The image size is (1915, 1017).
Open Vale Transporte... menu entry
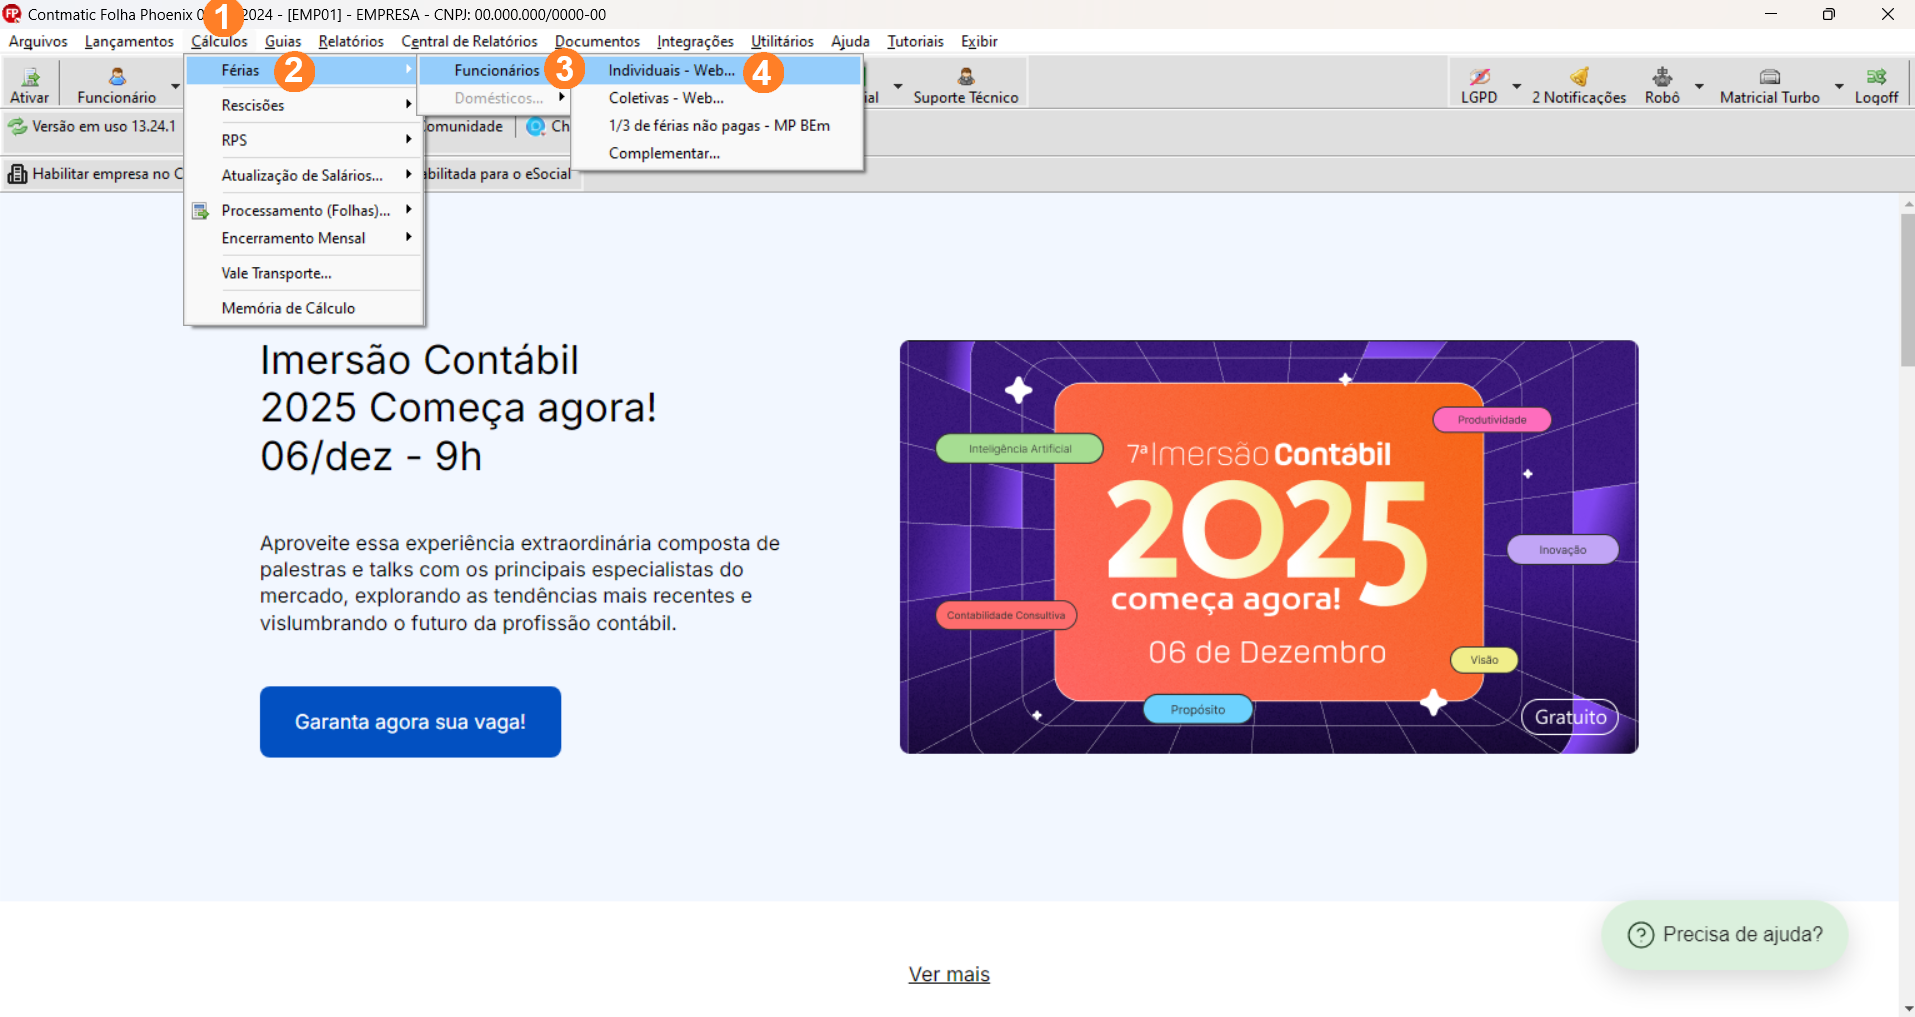pyautogui.click(x=304, y=273)
